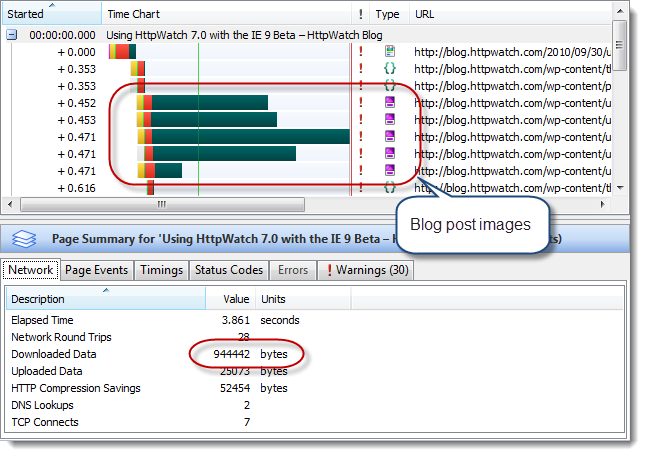
Task: Switch to the Timings tab
Action: [161, 270]
